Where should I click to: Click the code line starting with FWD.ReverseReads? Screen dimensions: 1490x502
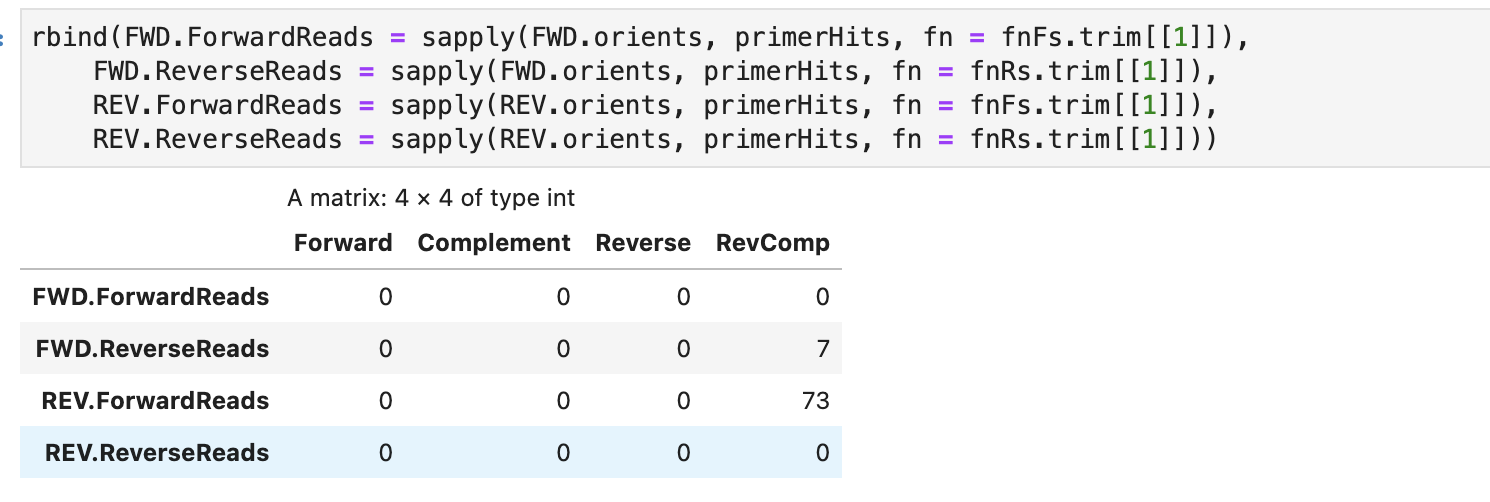click(x=656, y=72)
